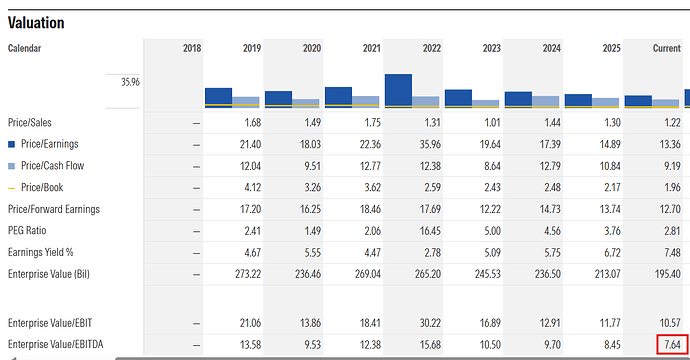Viewport: 690px width, 360px height.
Task: Click the 2023 column header
Action: point(492,48)
